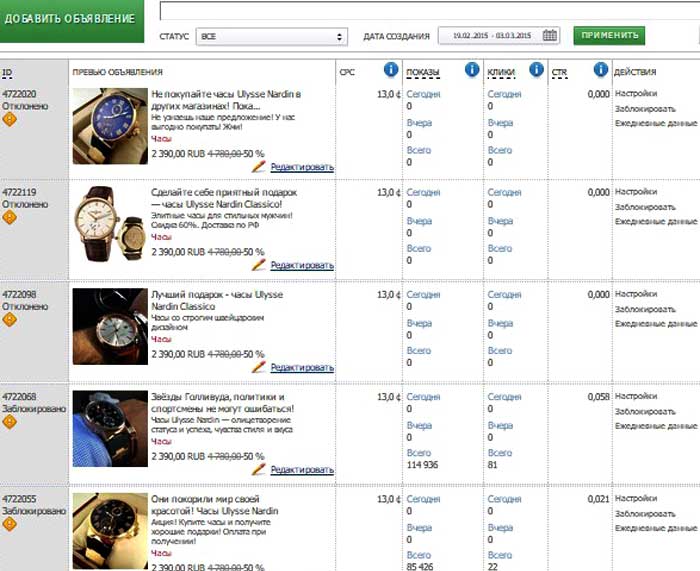The height and width of the screenshot is (571, 700).
Task: Click the Добавить объявление button
Action: coord(72,21)
